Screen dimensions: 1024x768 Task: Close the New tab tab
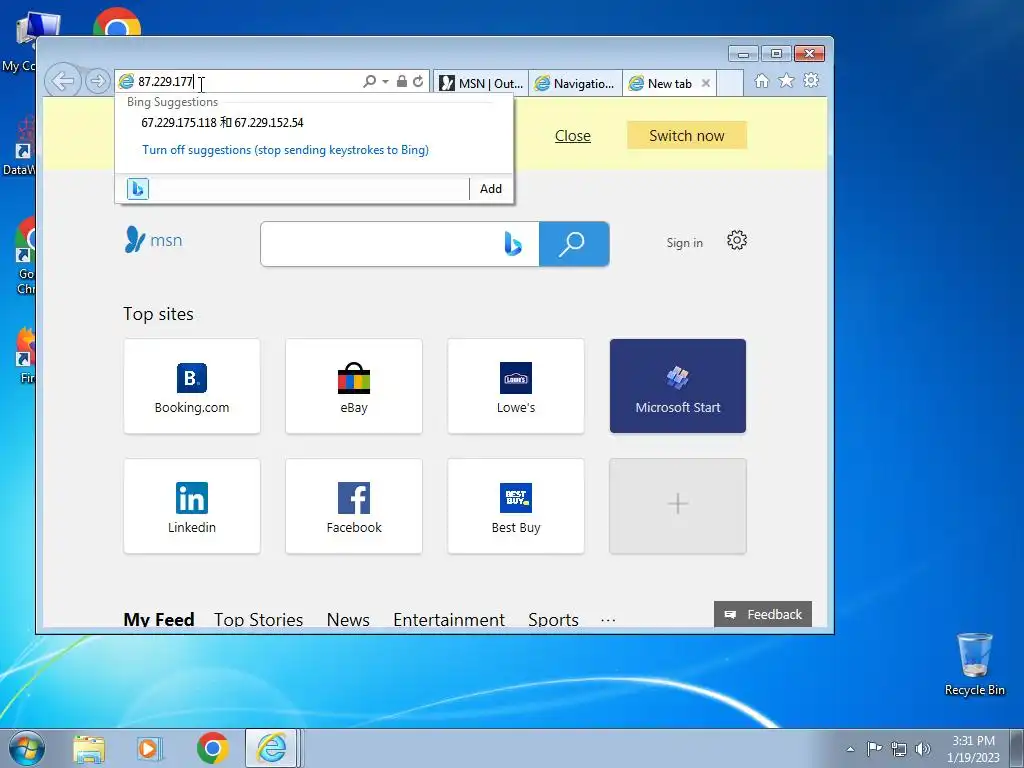(706, 83)
